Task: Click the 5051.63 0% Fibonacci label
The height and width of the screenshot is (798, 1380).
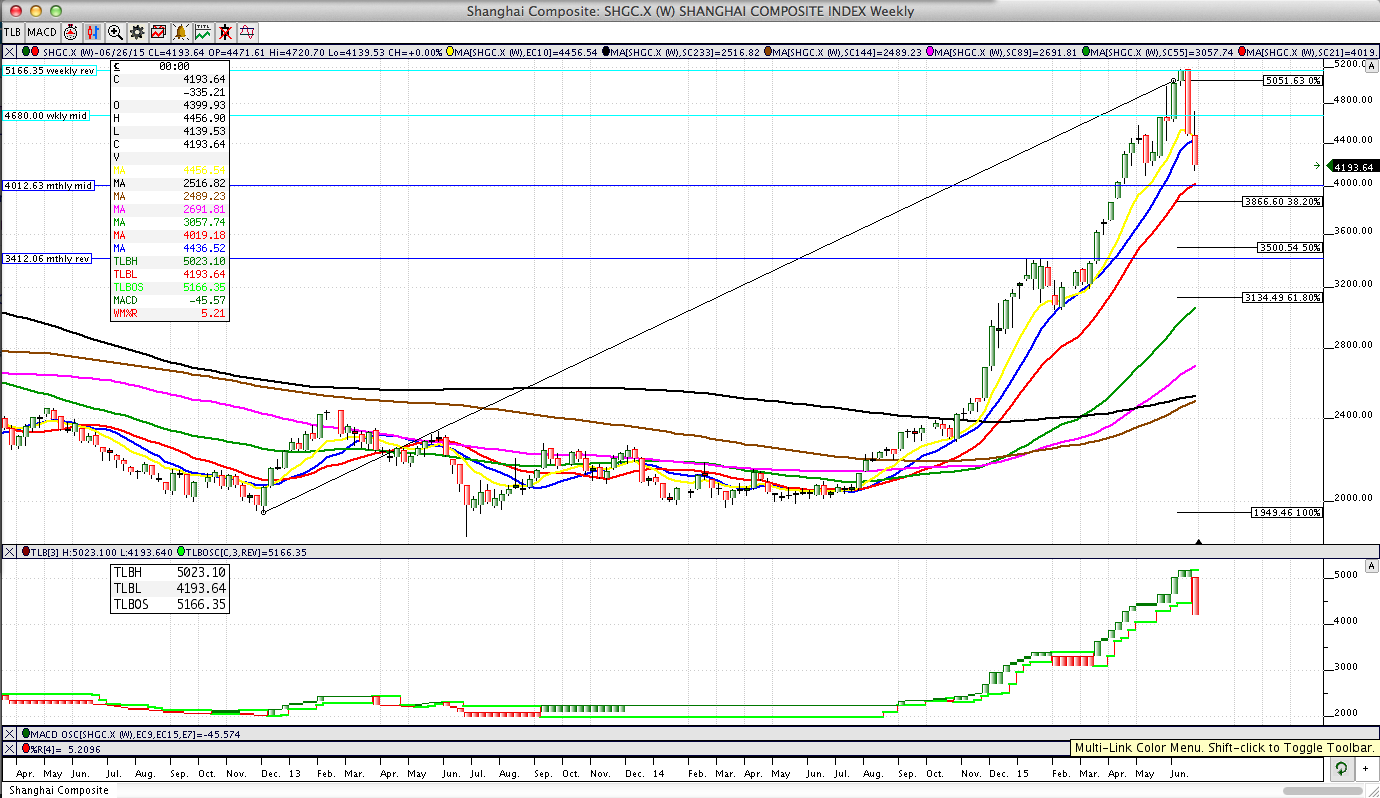Action: (1293, 81)
